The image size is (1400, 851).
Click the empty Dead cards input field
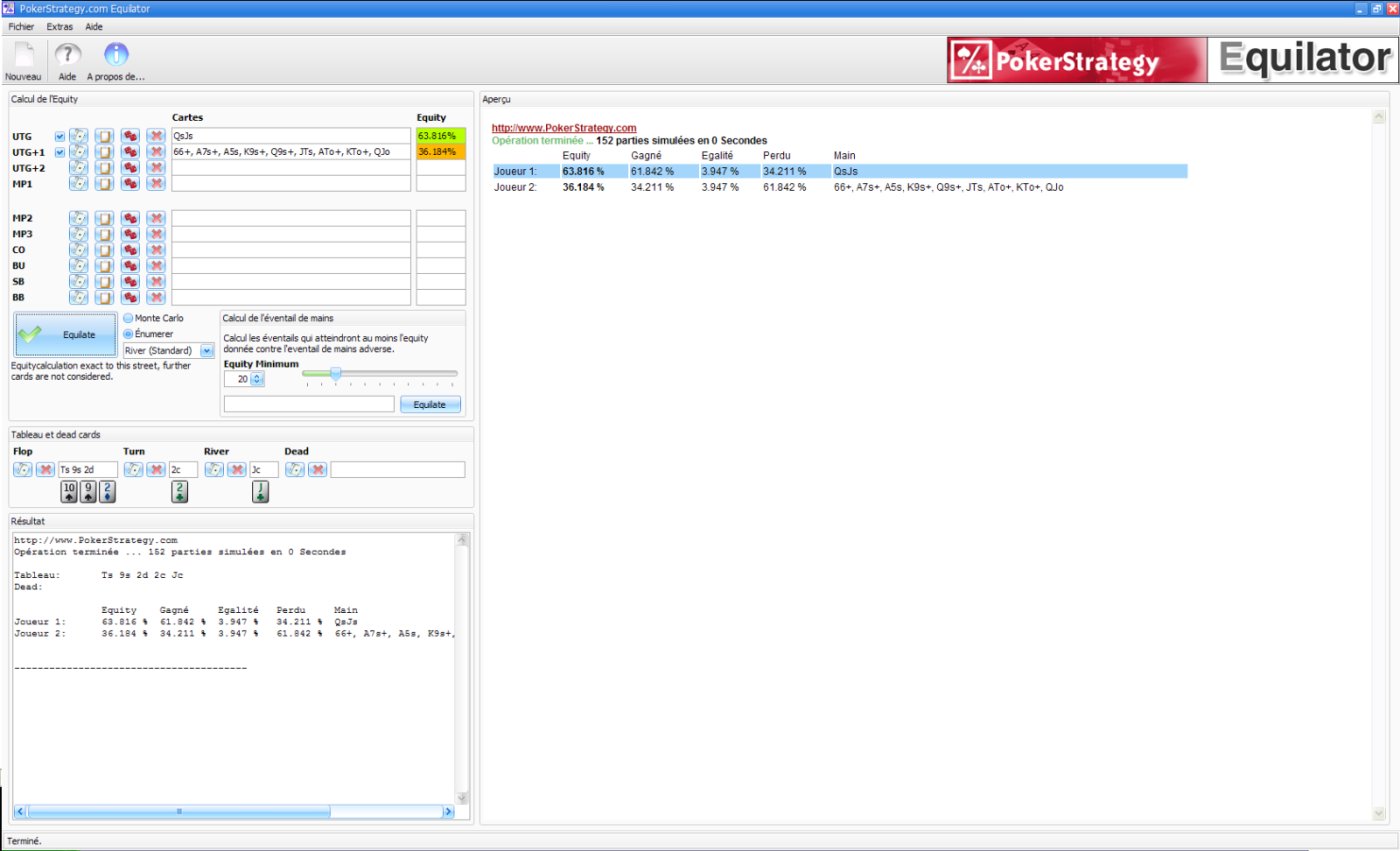[x=398, y=470]
